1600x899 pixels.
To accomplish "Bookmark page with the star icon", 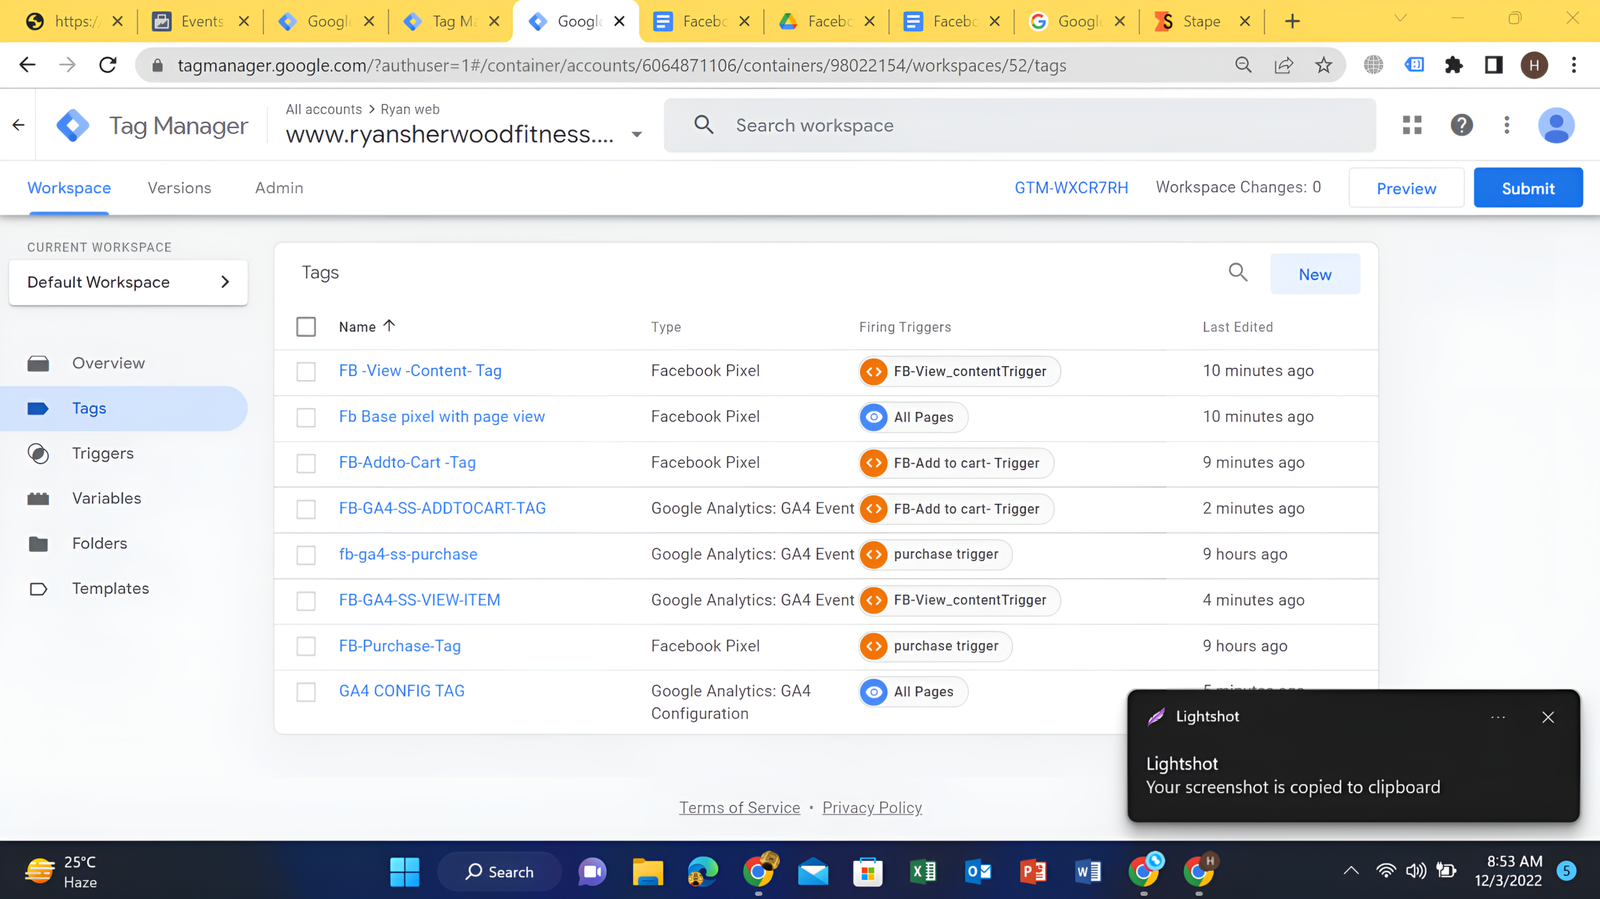I will [1323, 65].
